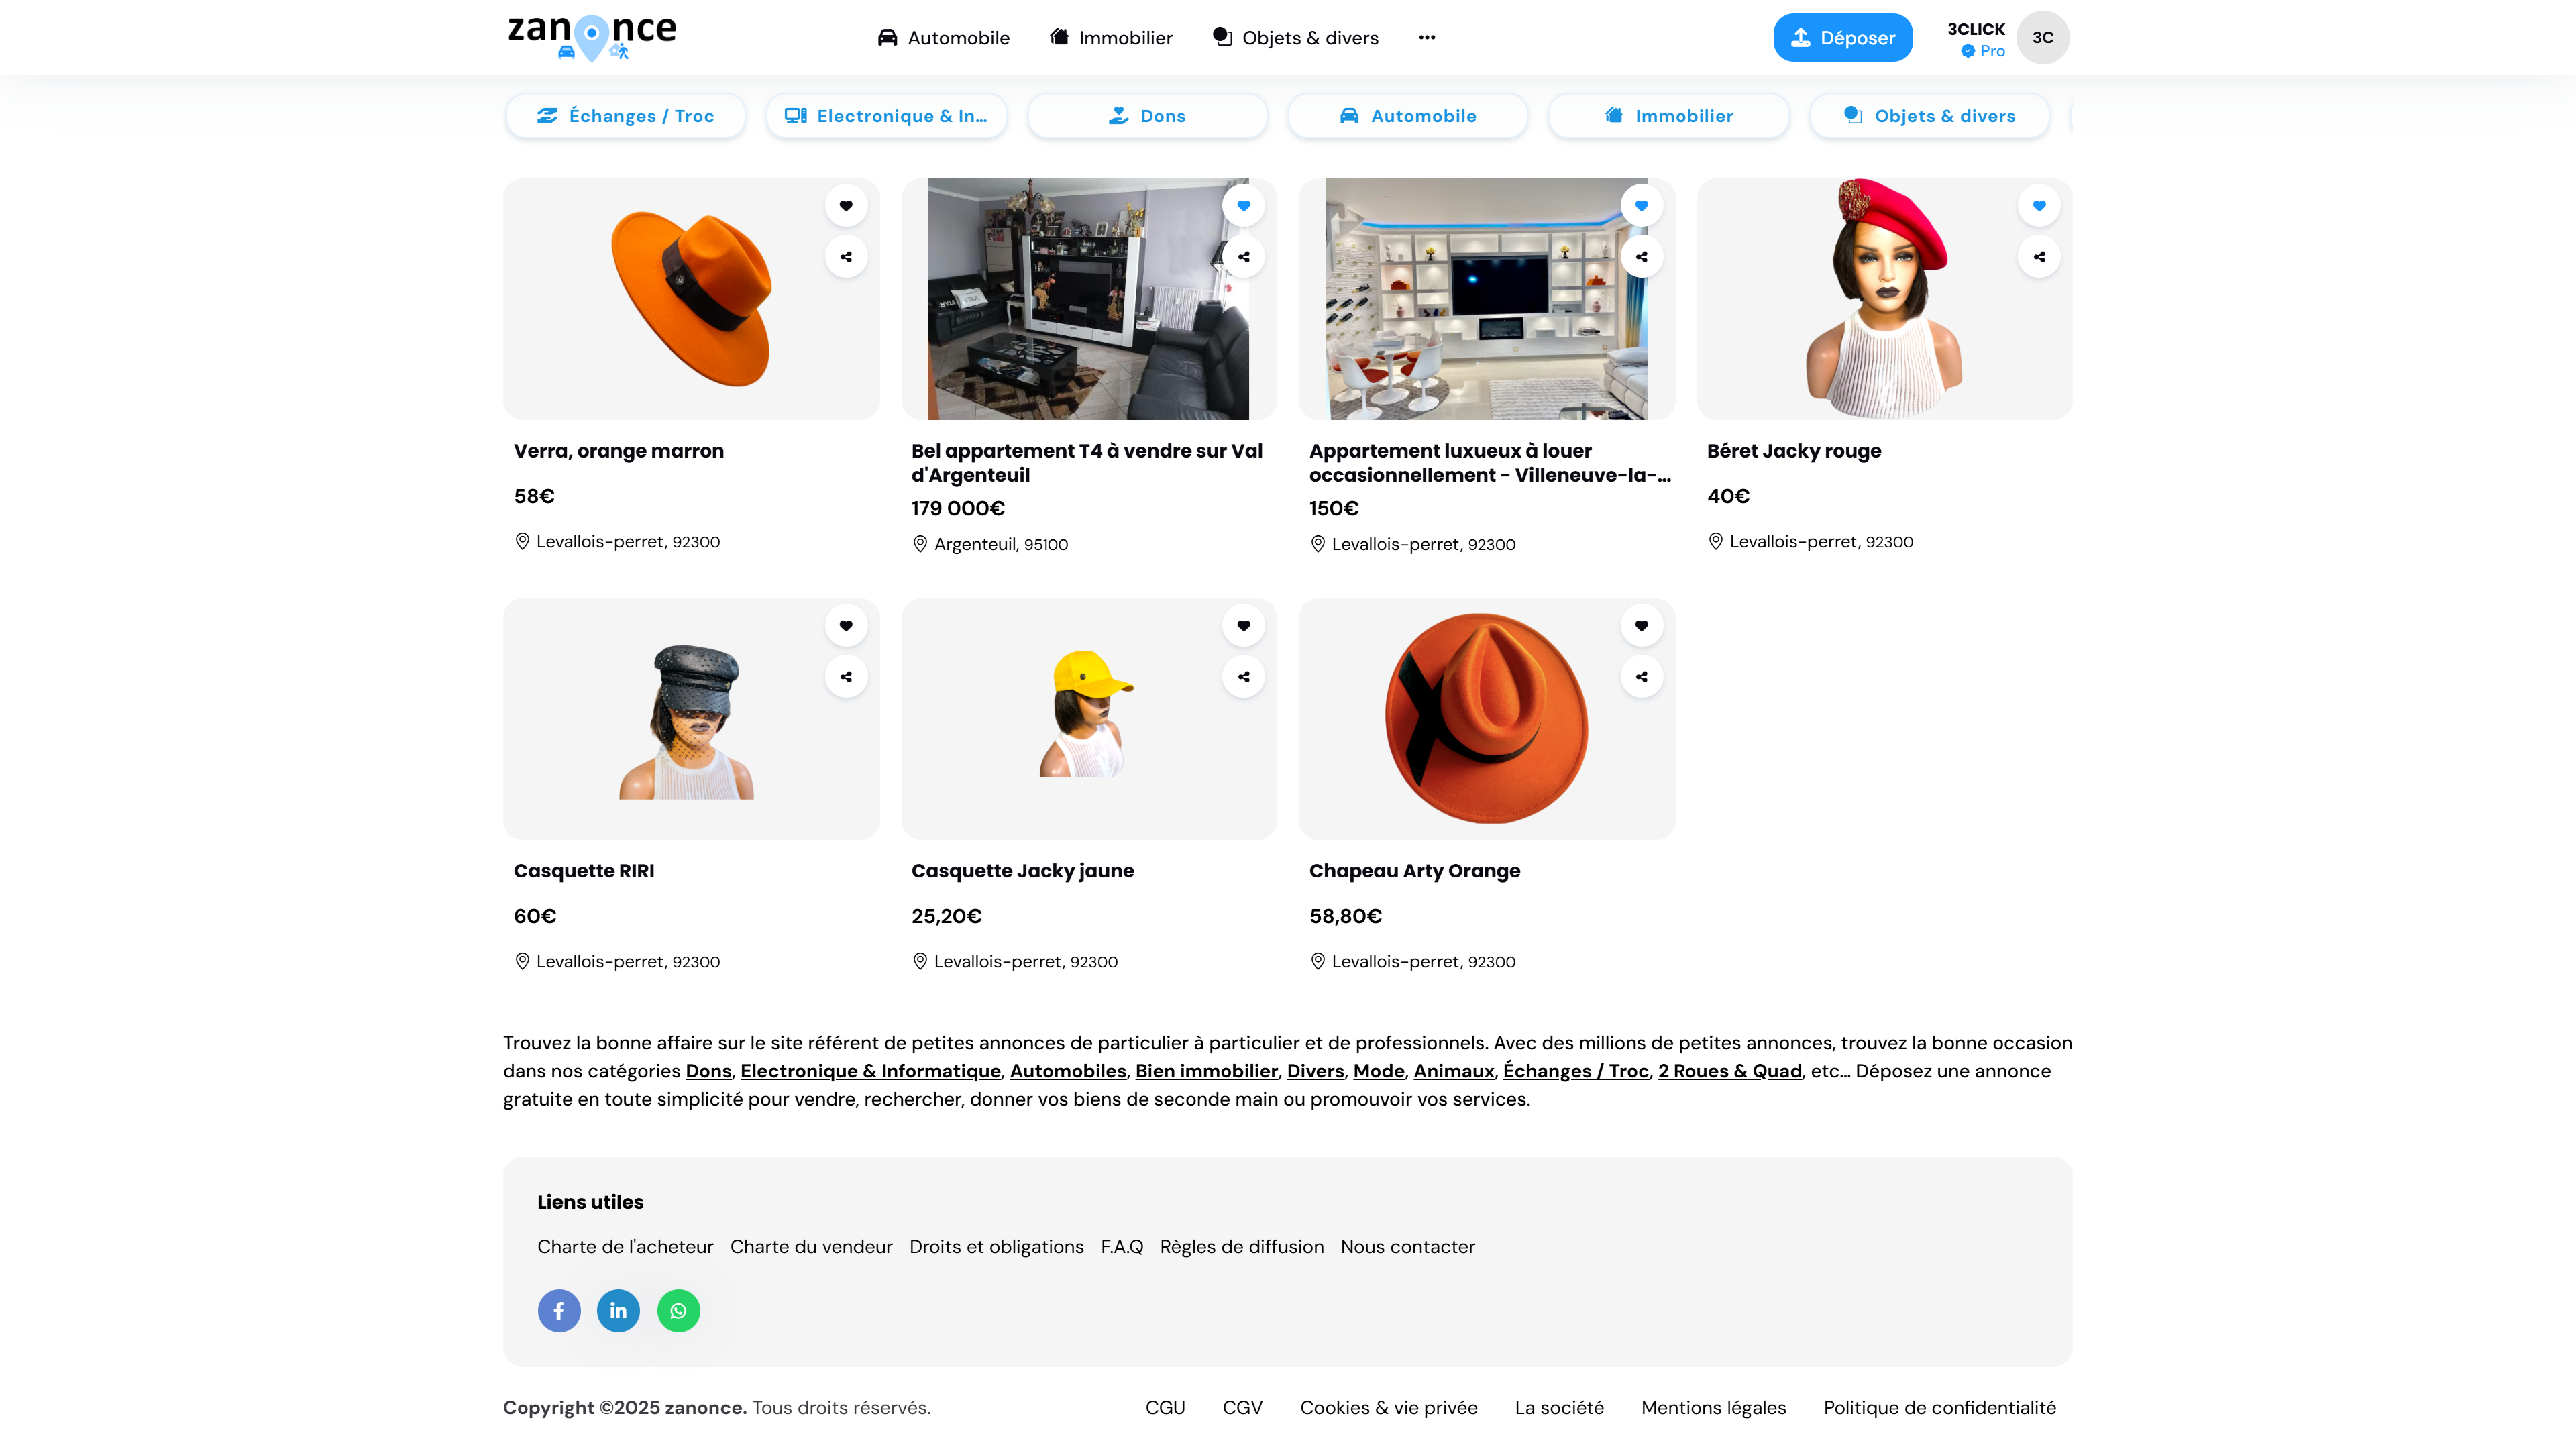The width and height of the screenshot is (2576, 1449).
Task: Share the Bel appartement T4 listing
Action: (x=1243, y=257)
